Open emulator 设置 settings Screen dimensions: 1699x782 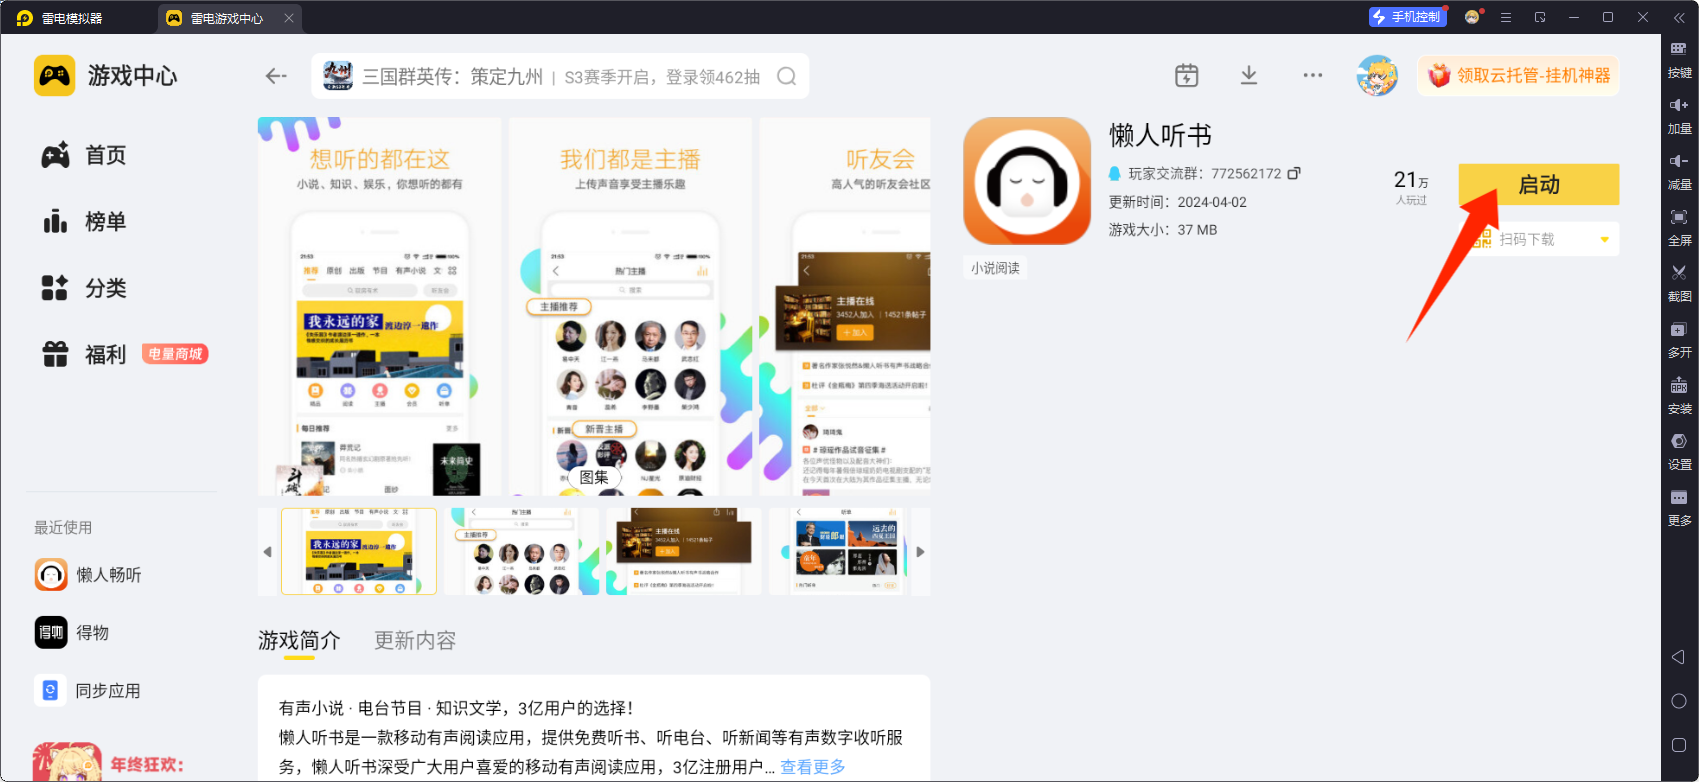[x=1680, y=452]
